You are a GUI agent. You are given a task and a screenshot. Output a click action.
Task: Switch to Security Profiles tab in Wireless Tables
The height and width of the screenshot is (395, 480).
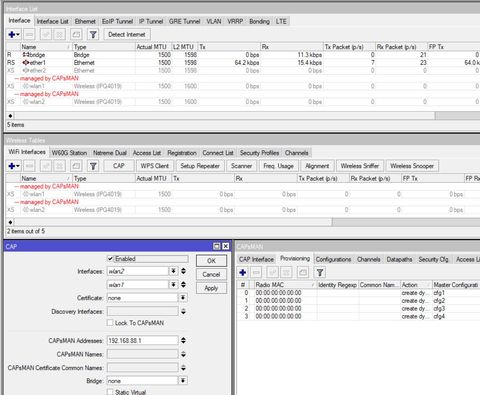tap(259, 153)
